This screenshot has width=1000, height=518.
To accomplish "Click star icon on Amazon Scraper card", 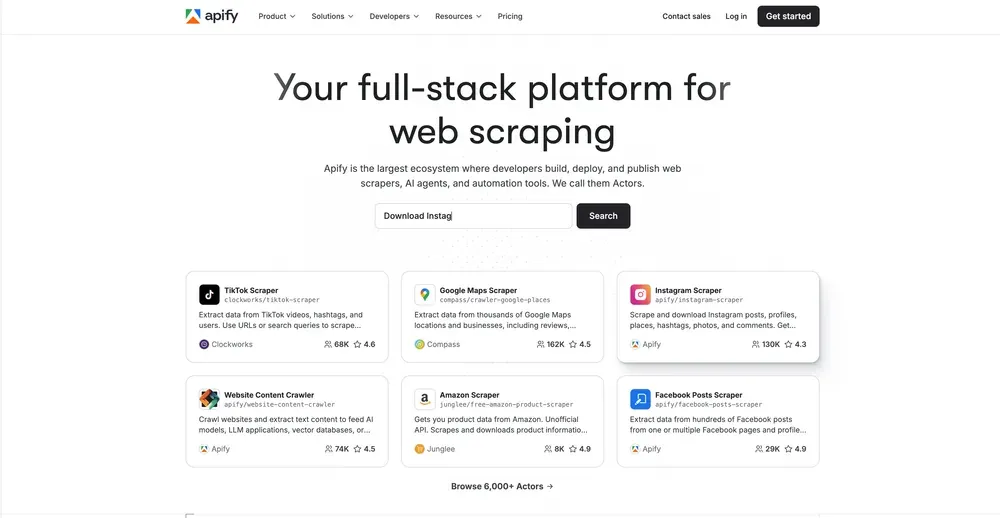I will (573, 449).
